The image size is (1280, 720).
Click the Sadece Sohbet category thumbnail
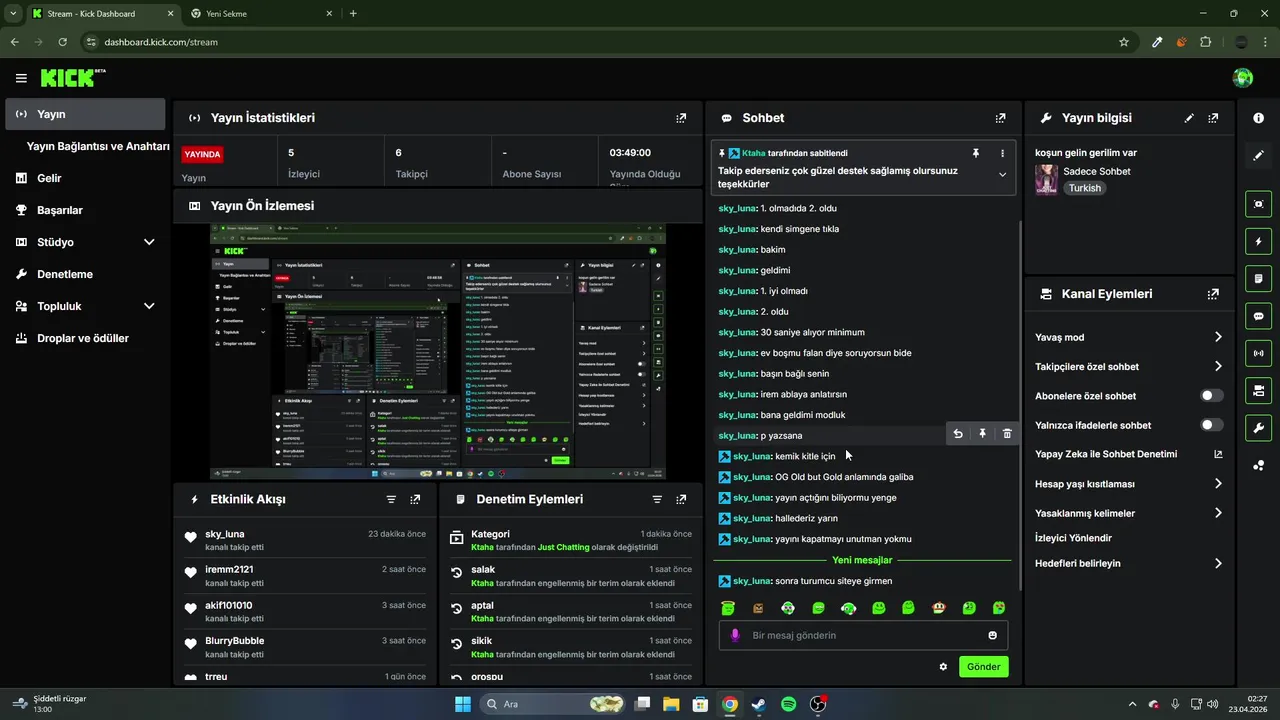1046,179
